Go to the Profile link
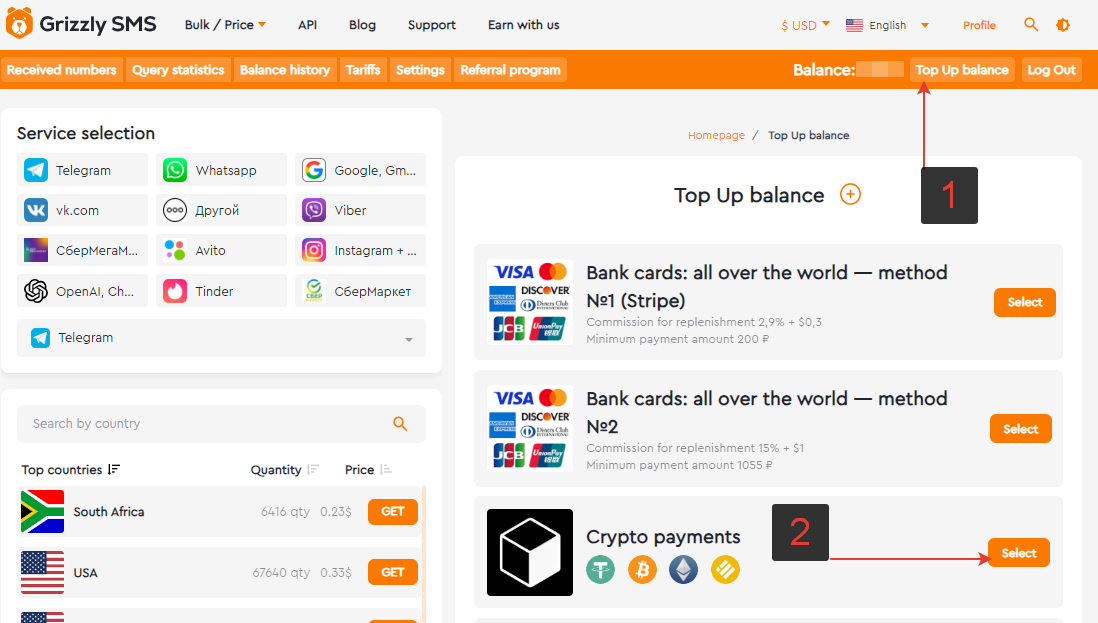Viewport: 1098px width, 623px height. click(979, 25)
